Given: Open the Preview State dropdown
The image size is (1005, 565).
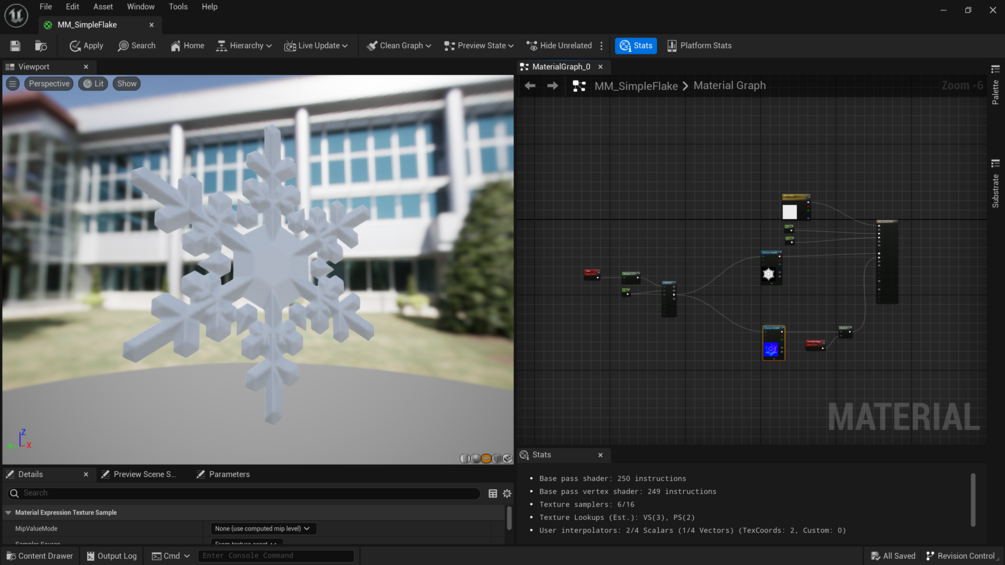Looking at the screenshot, I should (479, 45).
